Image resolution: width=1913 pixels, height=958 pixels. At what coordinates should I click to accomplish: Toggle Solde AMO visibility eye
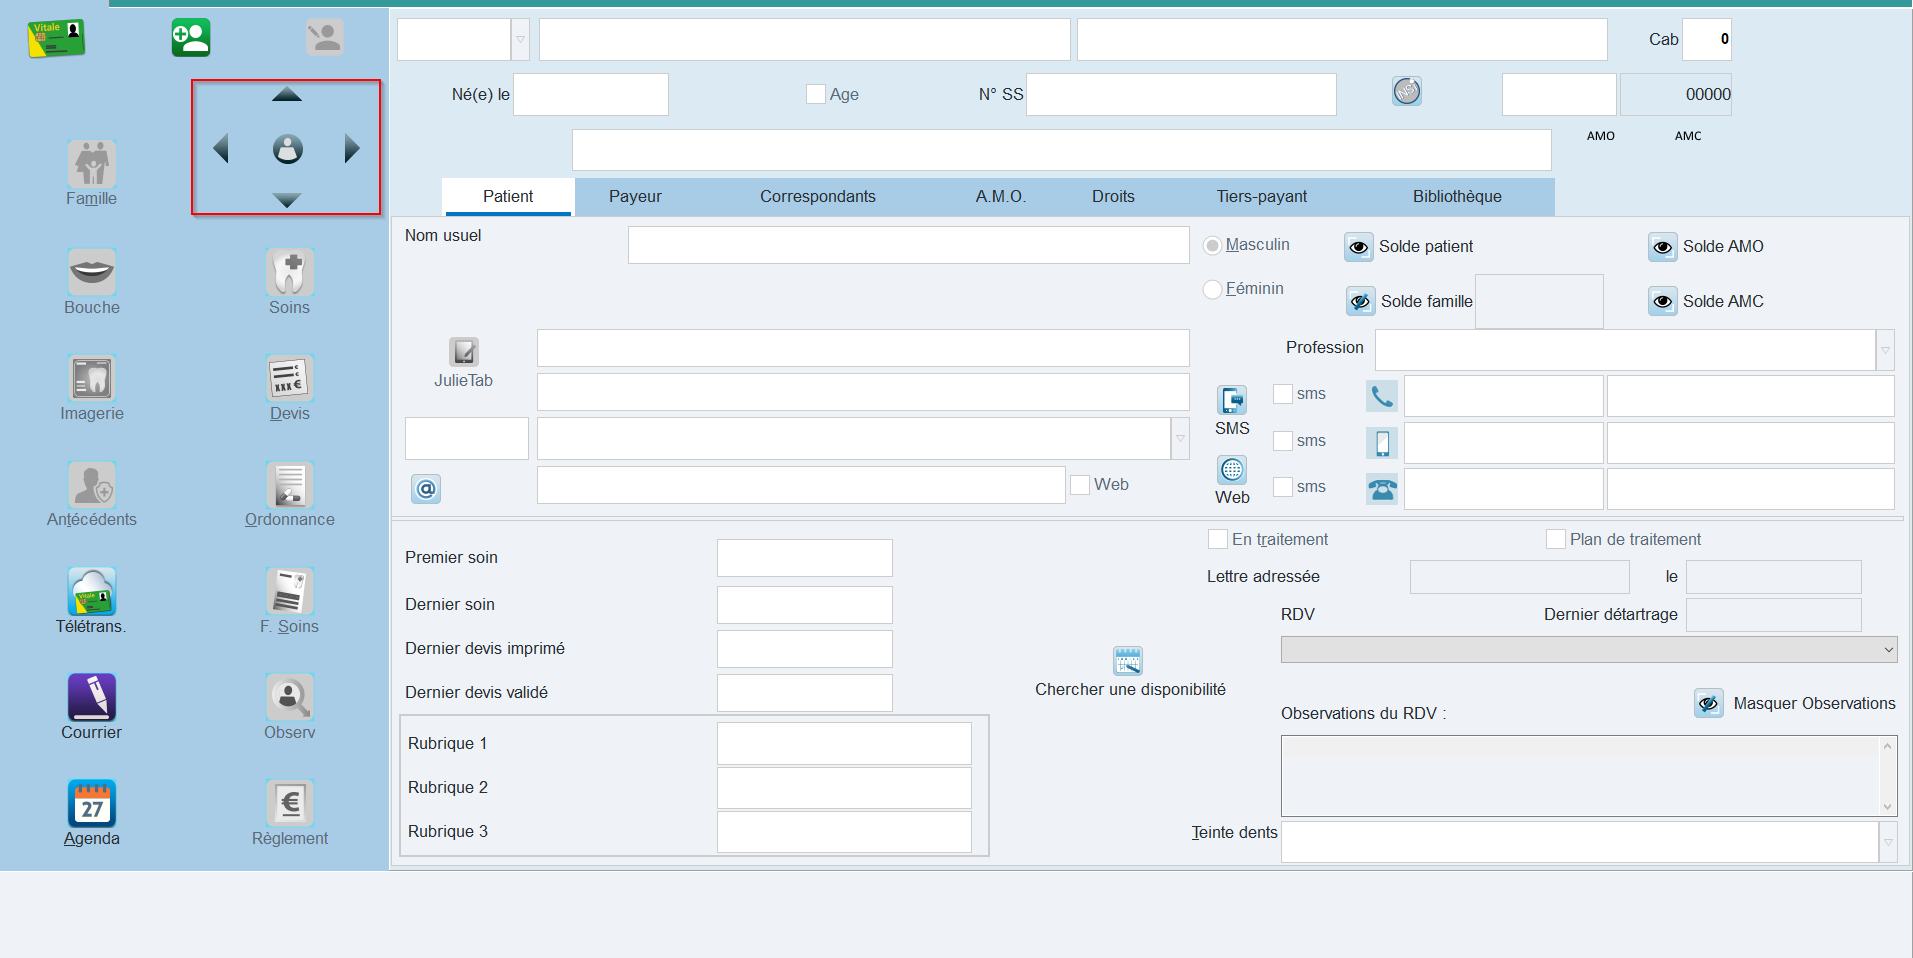[1663, 247]
